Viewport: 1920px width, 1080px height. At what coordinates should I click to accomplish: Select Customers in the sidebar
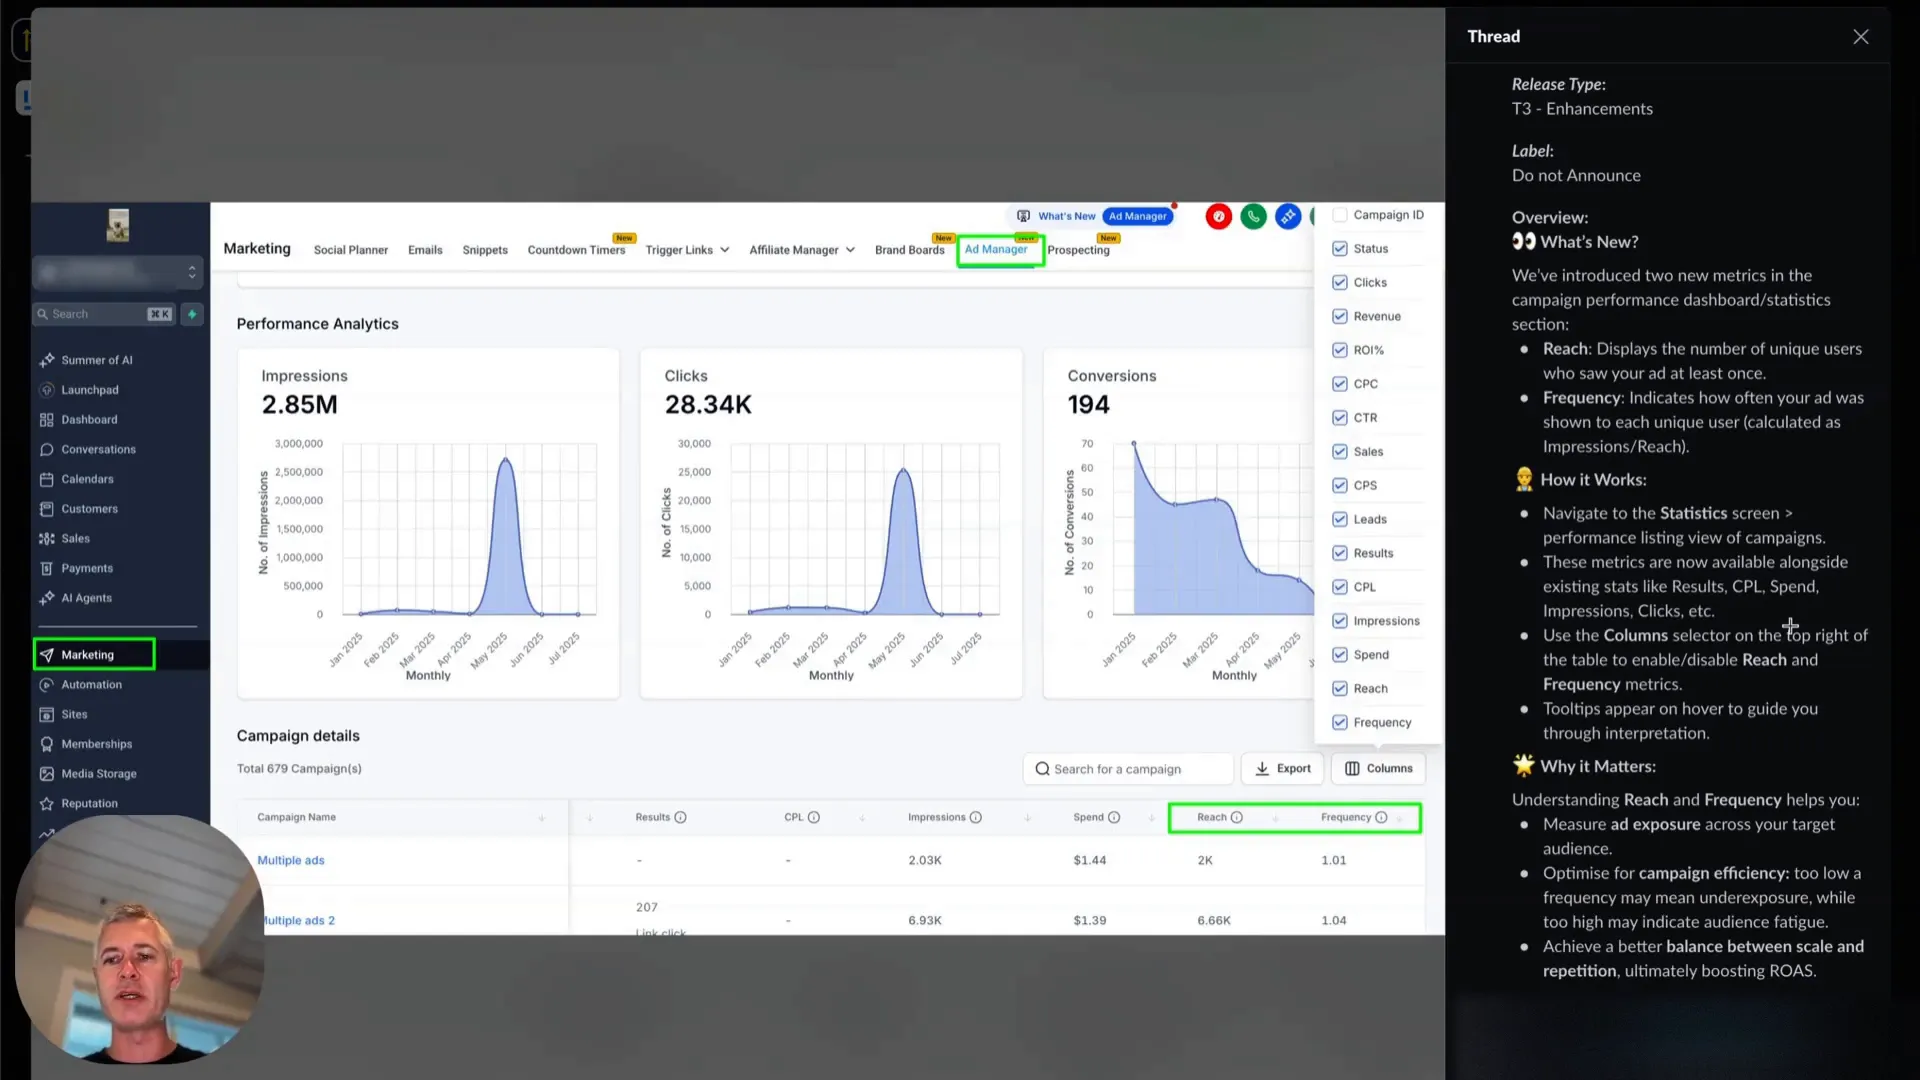[x=89, y=509]
